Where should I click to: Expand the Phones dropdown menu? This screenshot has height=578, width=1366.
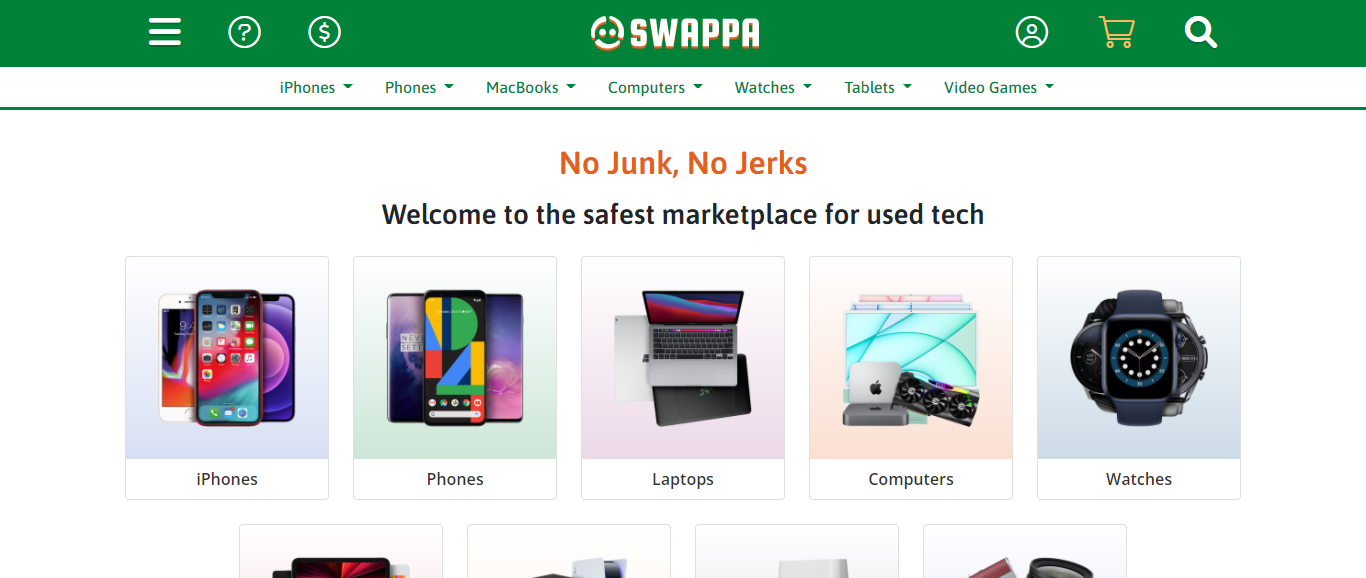coord(419,88)
